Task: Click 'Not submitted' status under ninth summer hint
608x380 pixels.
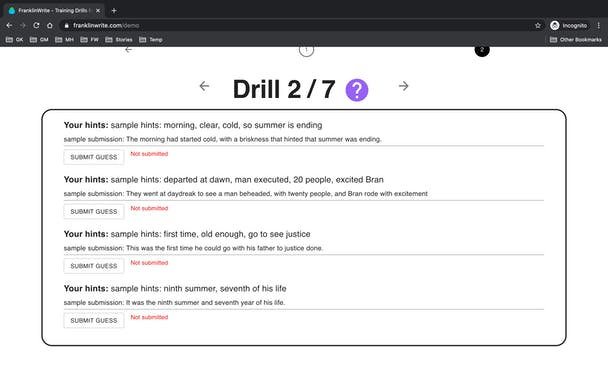Action: coord(149,317)
